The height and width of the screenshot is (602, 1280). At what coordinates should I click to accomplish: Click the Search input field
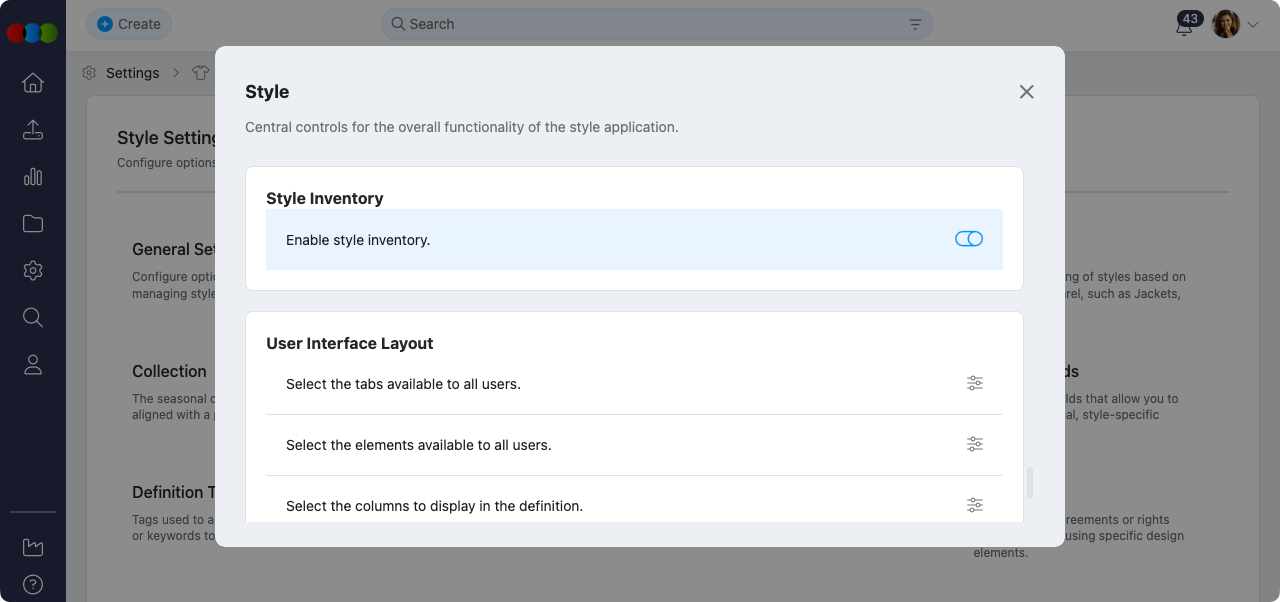[650, 24]
